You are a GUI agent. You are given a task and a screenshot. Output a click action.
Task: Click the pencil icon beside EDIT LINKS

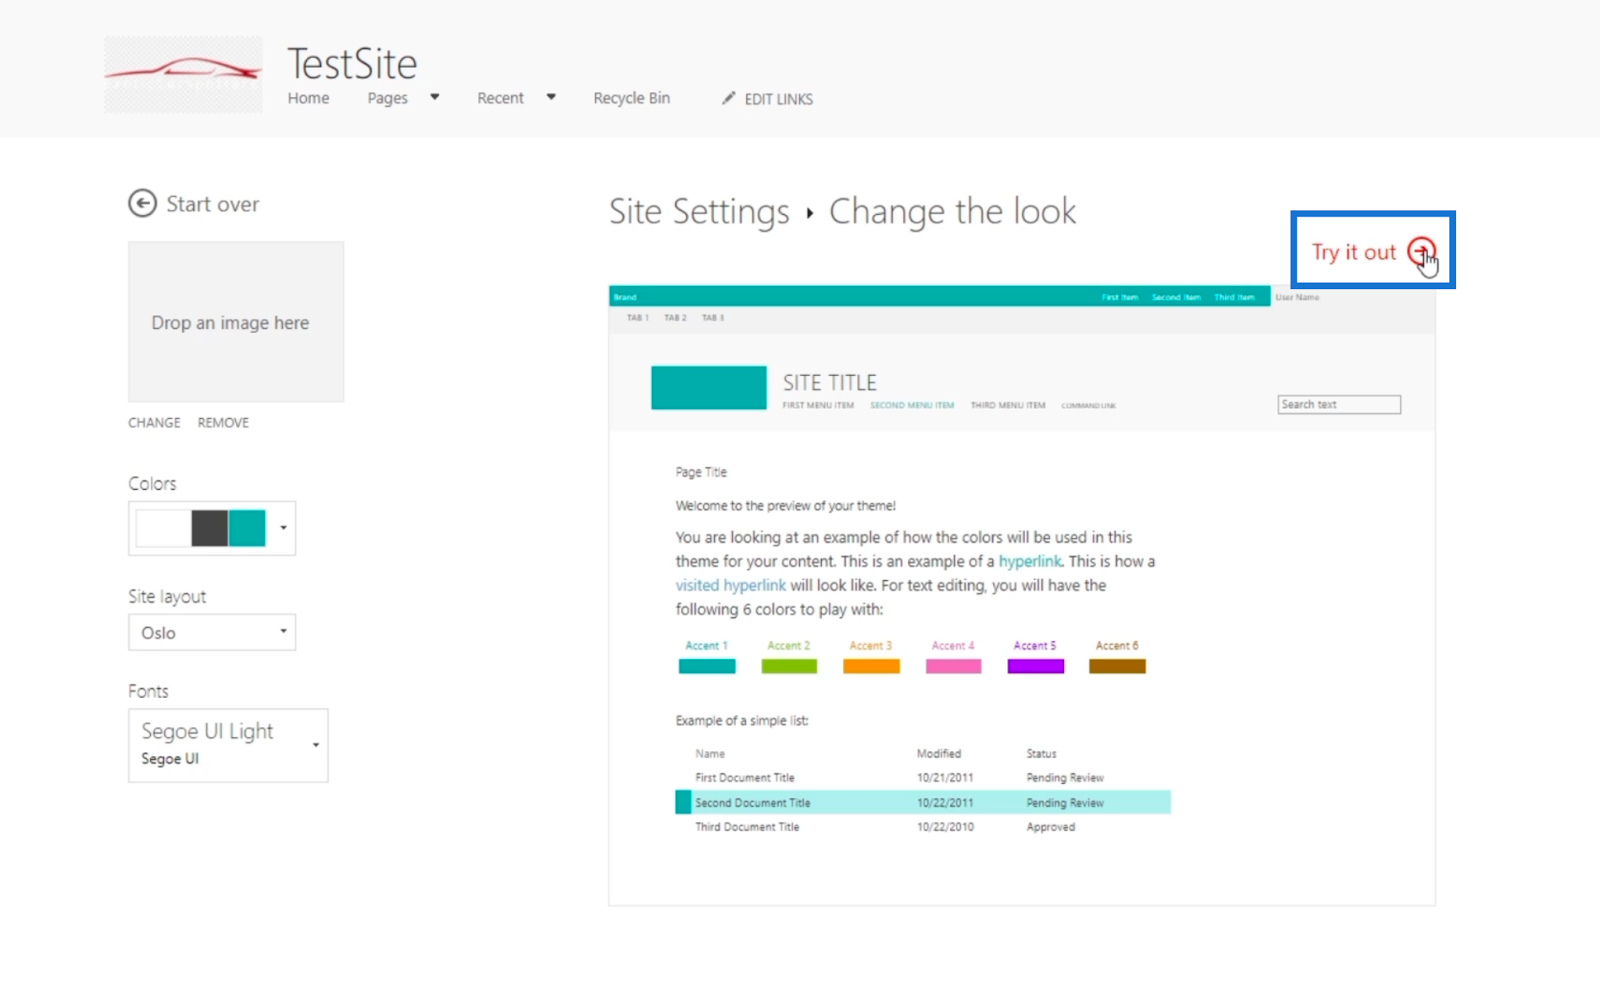(729, 98)
